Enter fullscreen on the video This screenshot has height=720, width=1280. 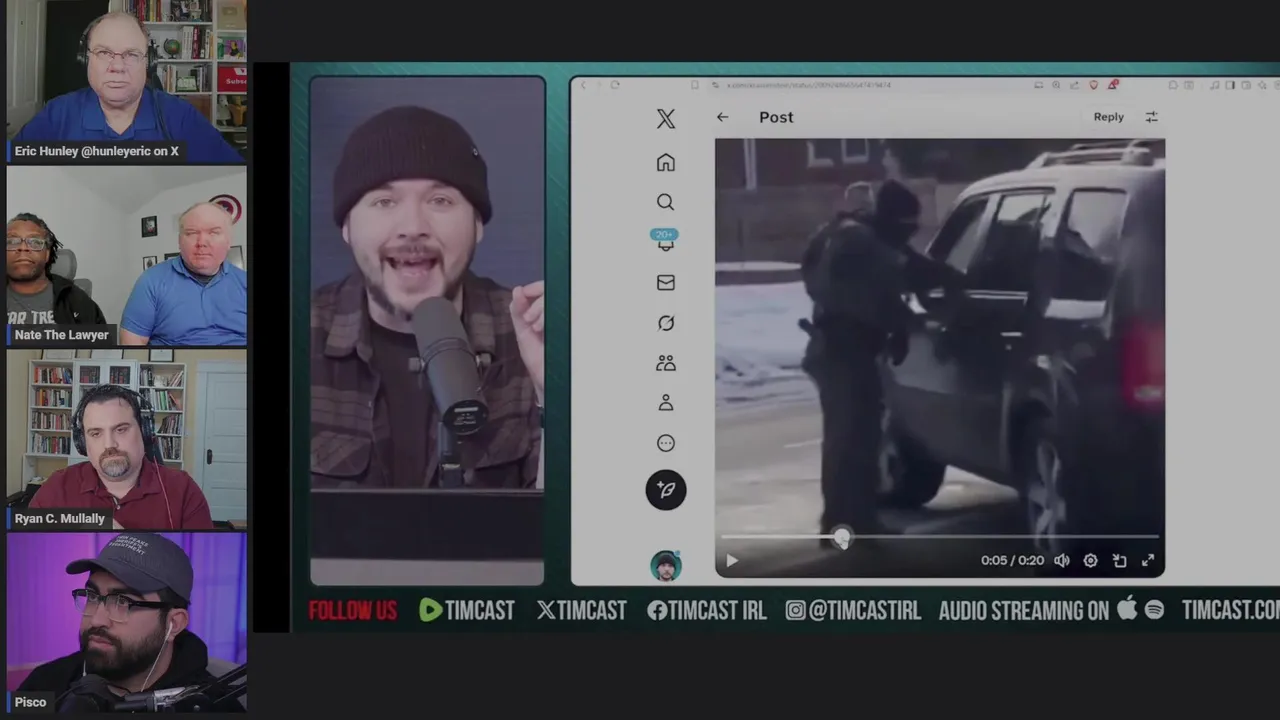1148,561
